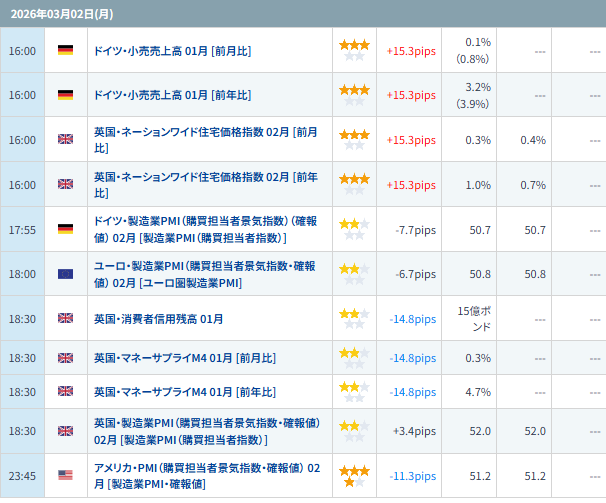The height and width of the screenshot is (503, 606).
Task: Click the German flag in the 17:55 row
Action: click(66, 230)
